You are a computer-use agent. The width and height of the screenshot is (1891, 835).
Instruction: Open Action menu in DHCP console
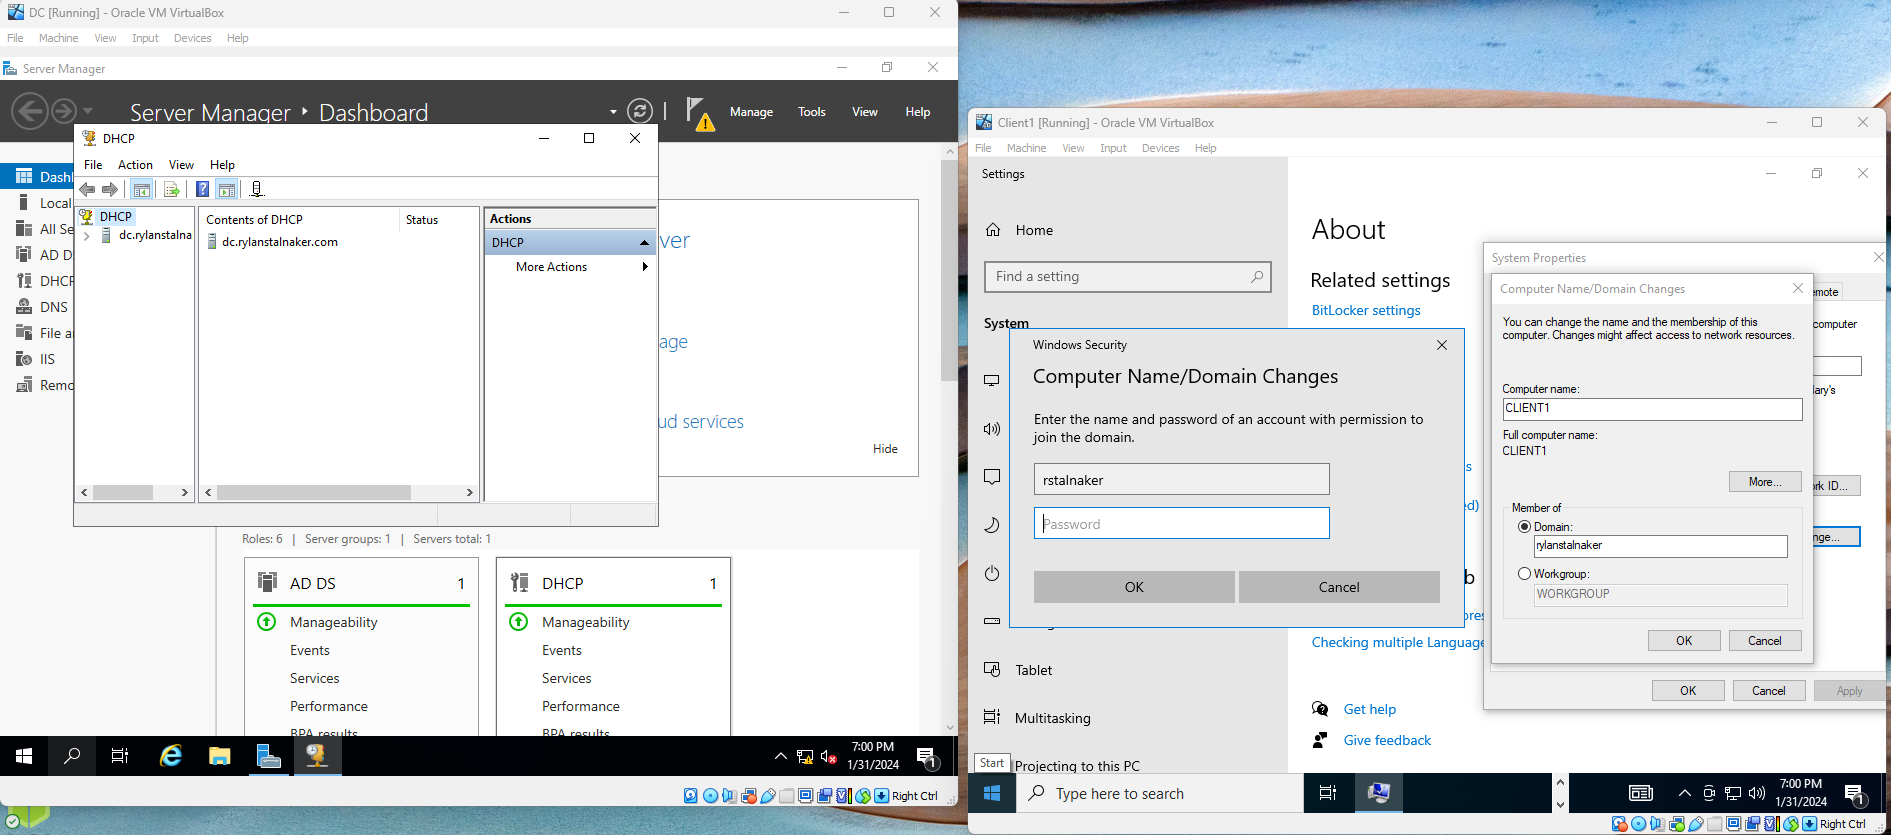point(135,165)
